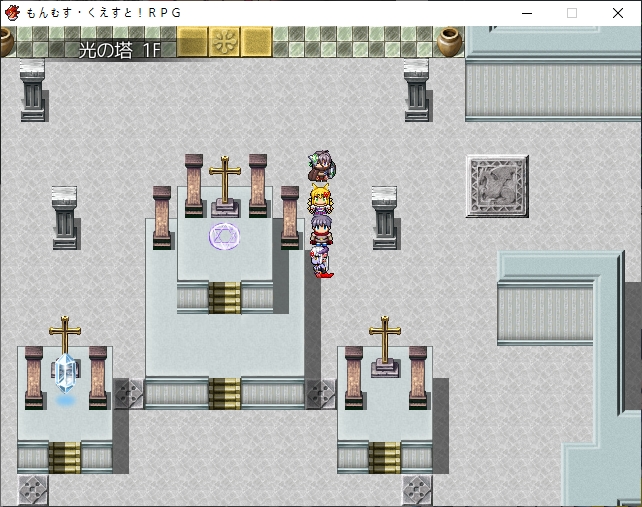Click the white-haired character with red tail
The height and width of the screenshot is (507, 642).
coord(323,262)
